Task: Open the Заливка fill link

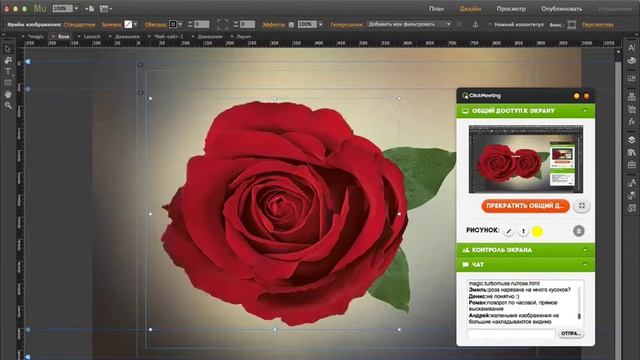Action: (111, 24)
